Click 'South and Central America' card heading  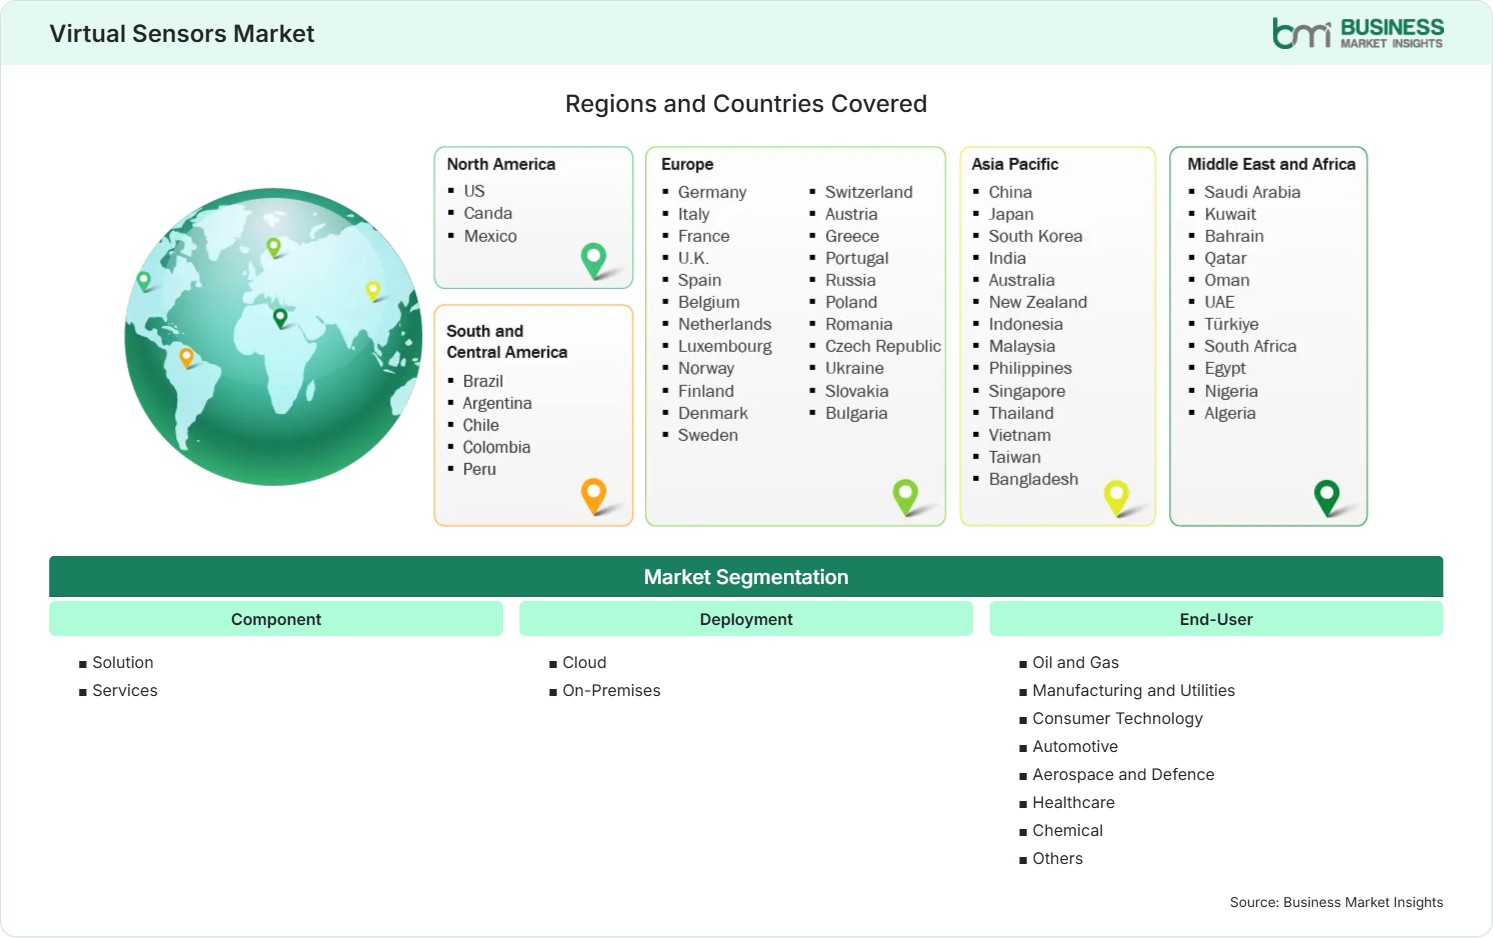(x=507, y=341)
